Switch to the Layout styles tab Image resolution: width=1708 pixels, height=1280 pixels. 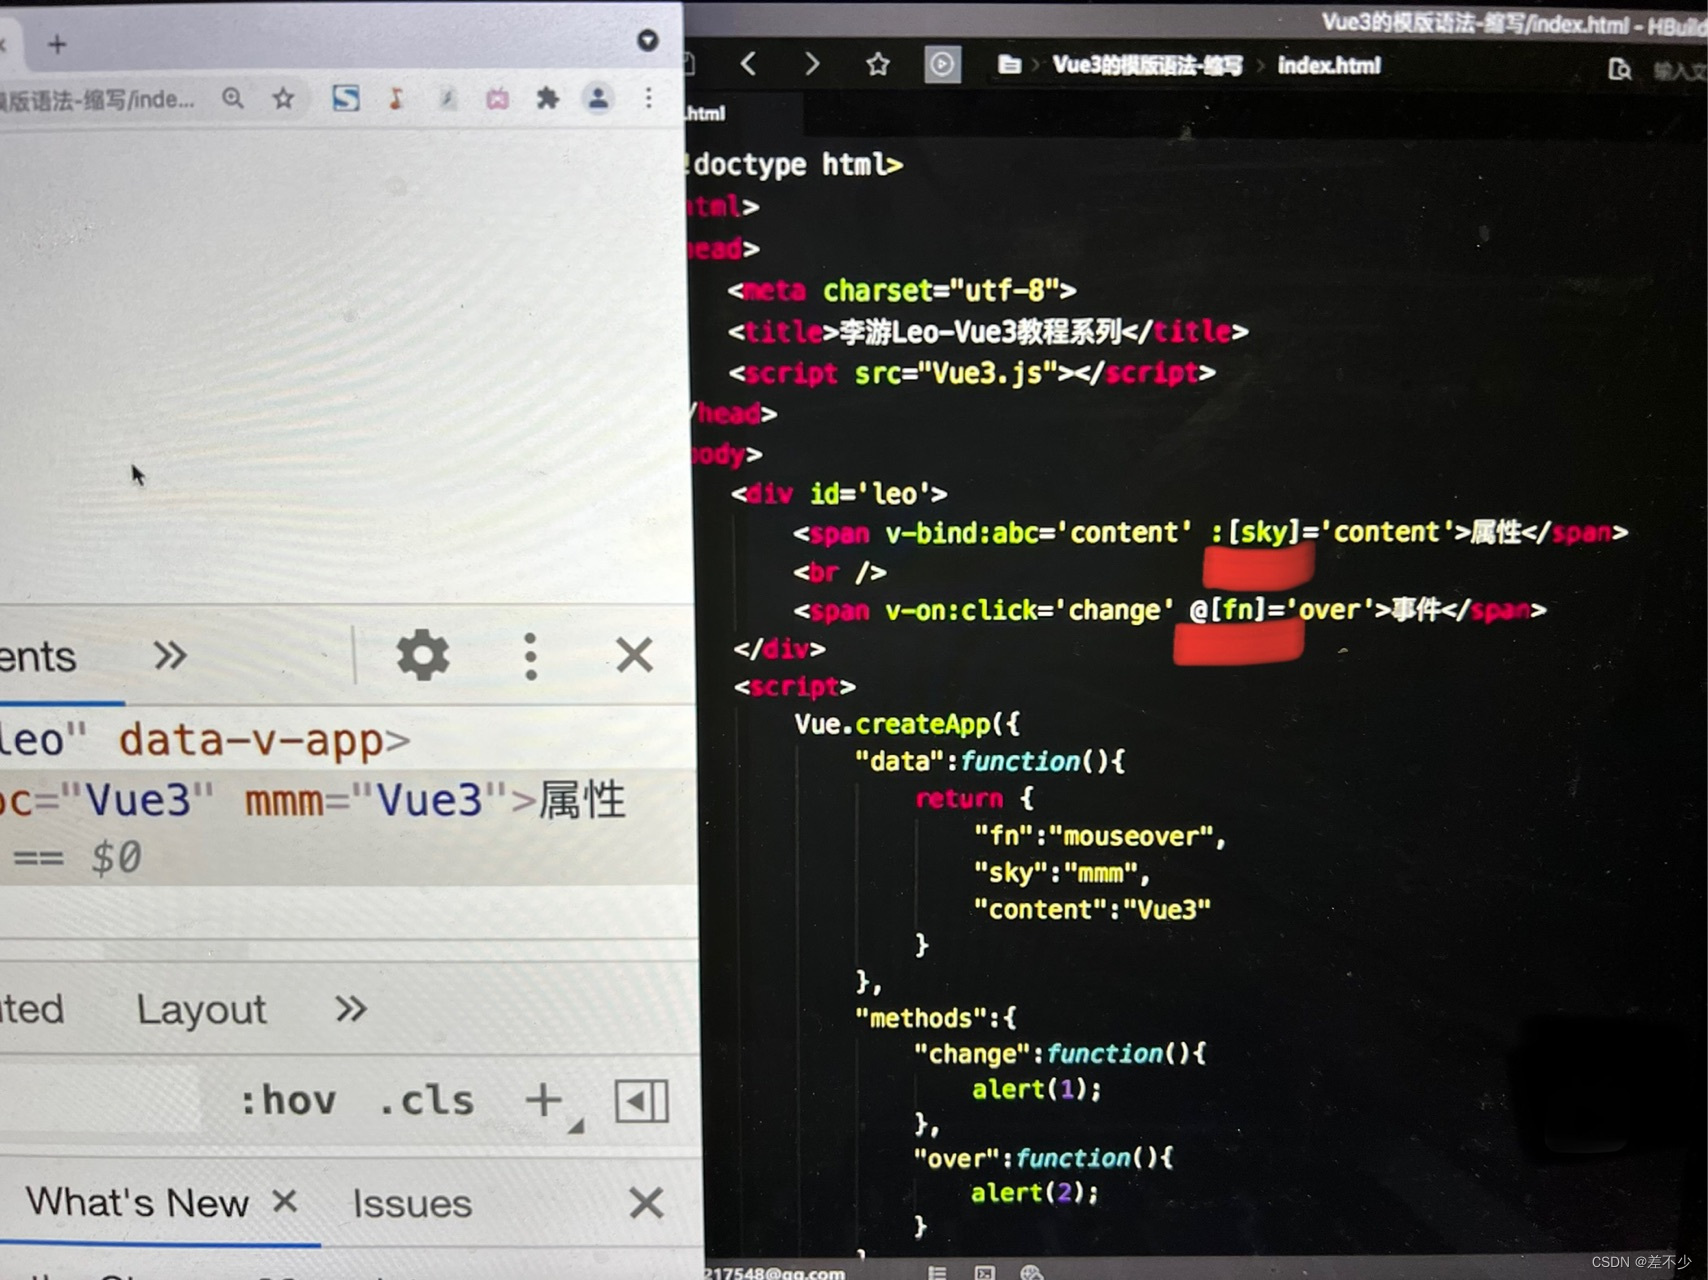coord(201,1010)
